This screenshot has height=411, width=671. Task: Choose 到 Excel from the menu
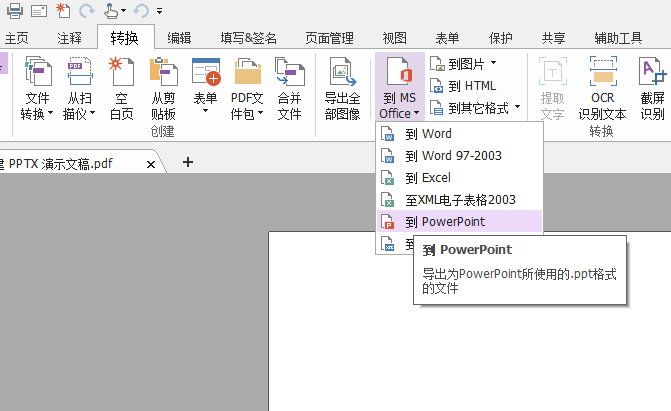pos(460,178)
